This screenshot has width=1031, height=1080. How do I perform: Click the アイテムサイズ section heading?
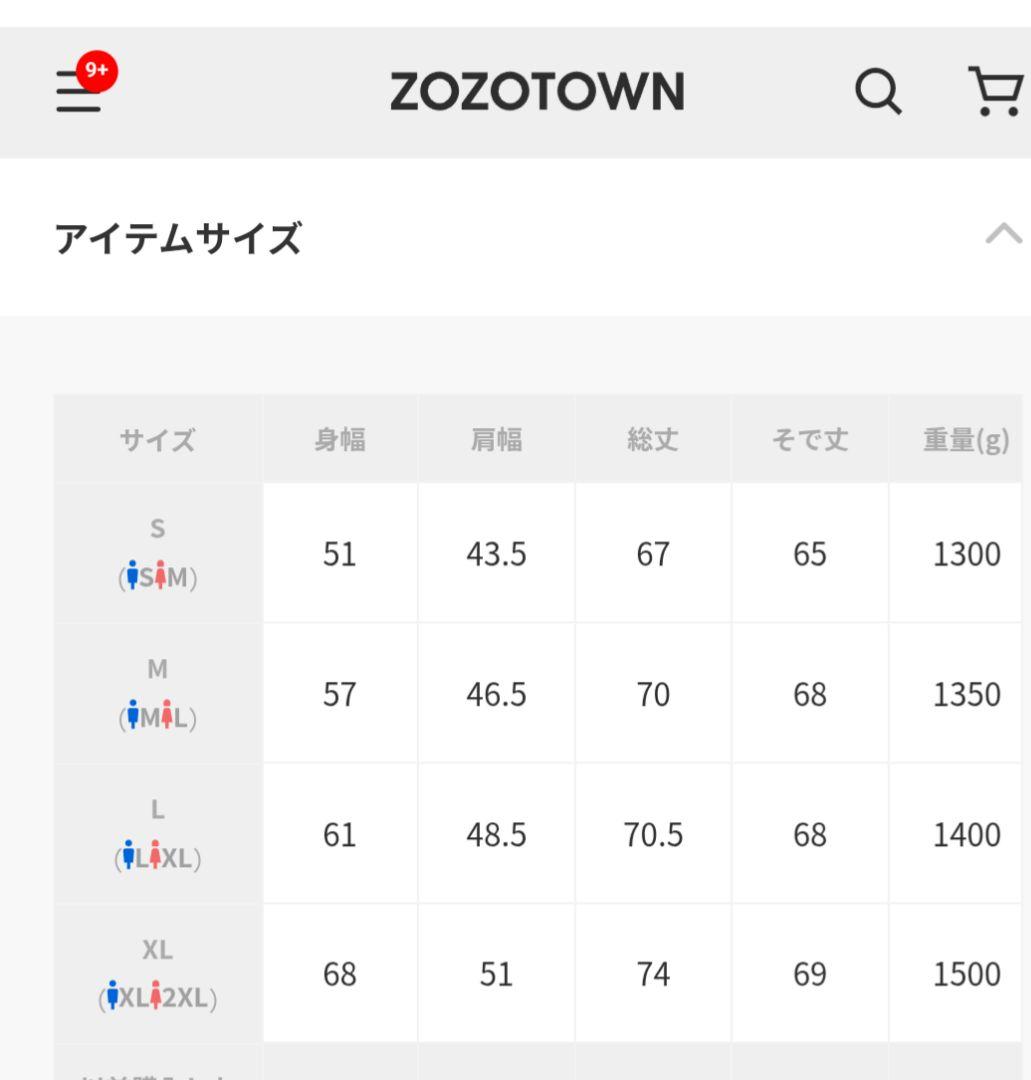178,238
